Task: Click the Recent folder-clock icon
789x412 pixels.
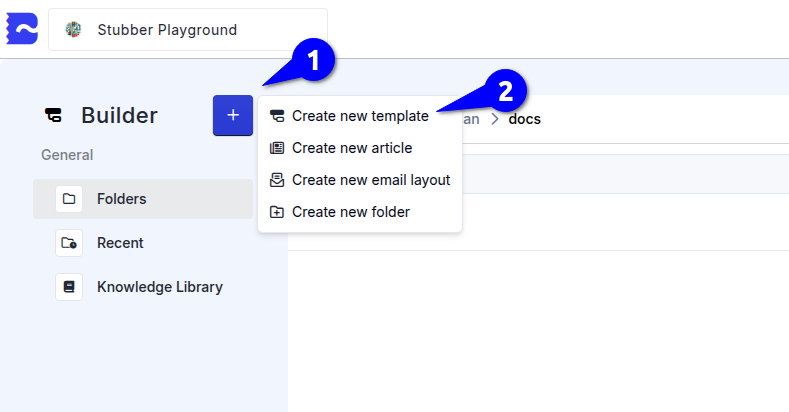Action: click(x=69, y=243)
